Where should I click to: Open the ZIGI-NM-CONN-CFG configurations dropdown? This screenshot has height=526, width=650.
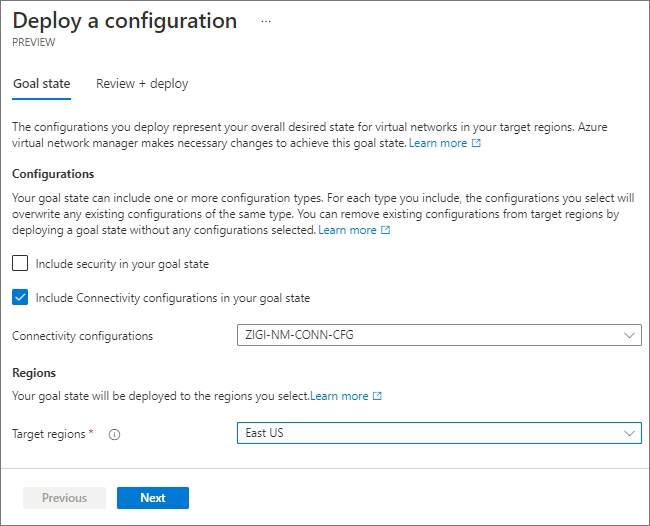point(439,335)
